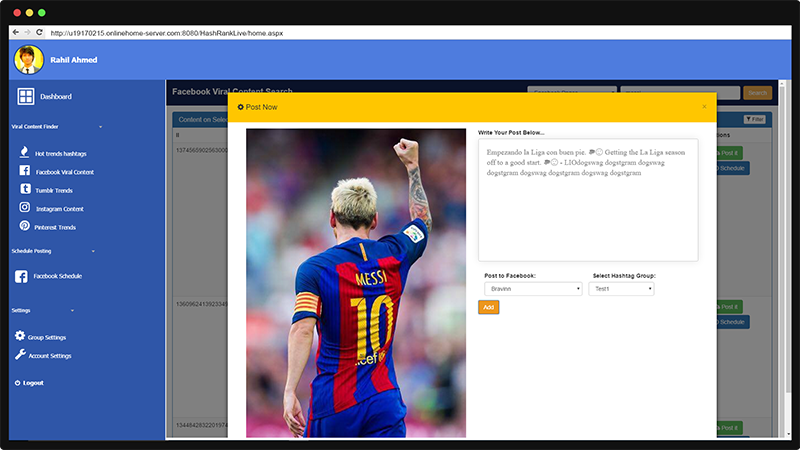Open Pinterest Trends via its icon
Screen dimensions: 800x450
click(x=24, y=227)
